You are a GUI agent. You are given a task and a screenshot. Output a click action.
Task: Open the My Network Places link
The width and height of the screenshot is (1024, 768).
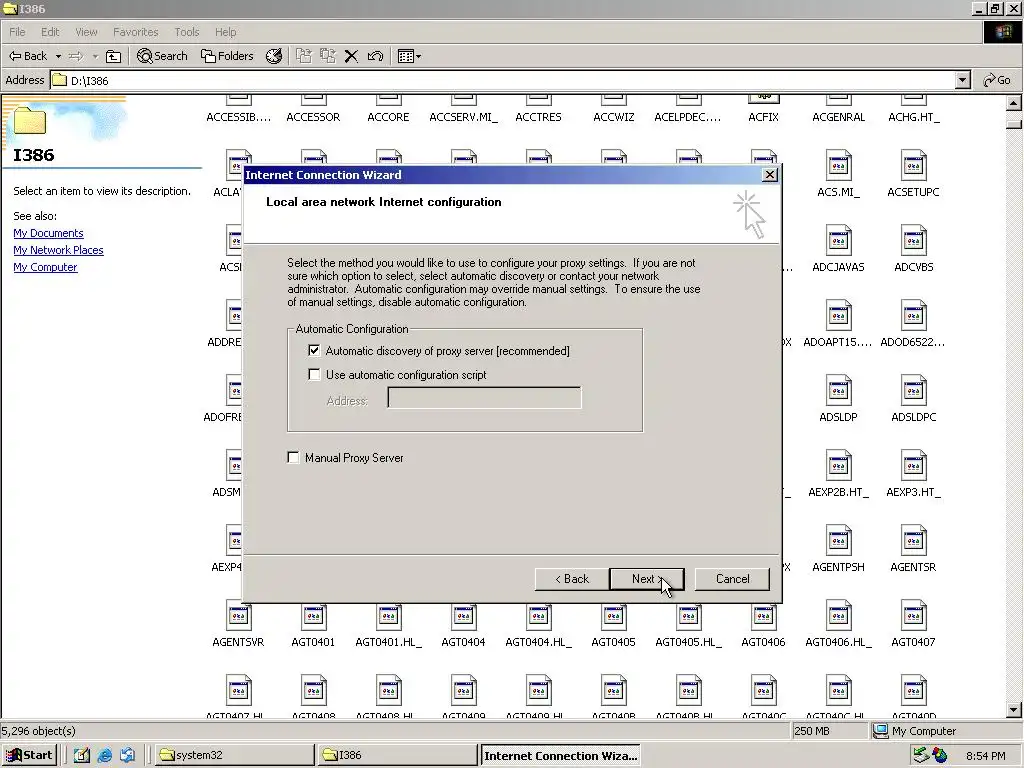tap(58, 250)
